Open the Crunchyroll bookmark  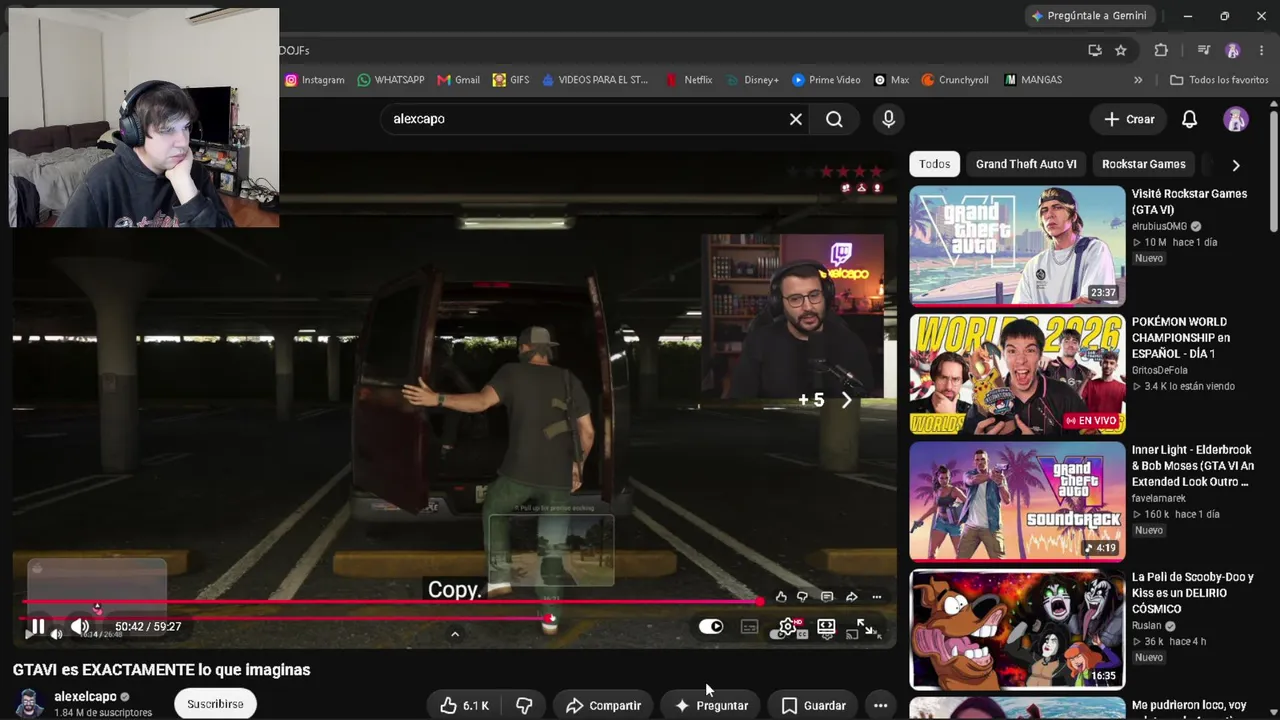coord(955,80)
